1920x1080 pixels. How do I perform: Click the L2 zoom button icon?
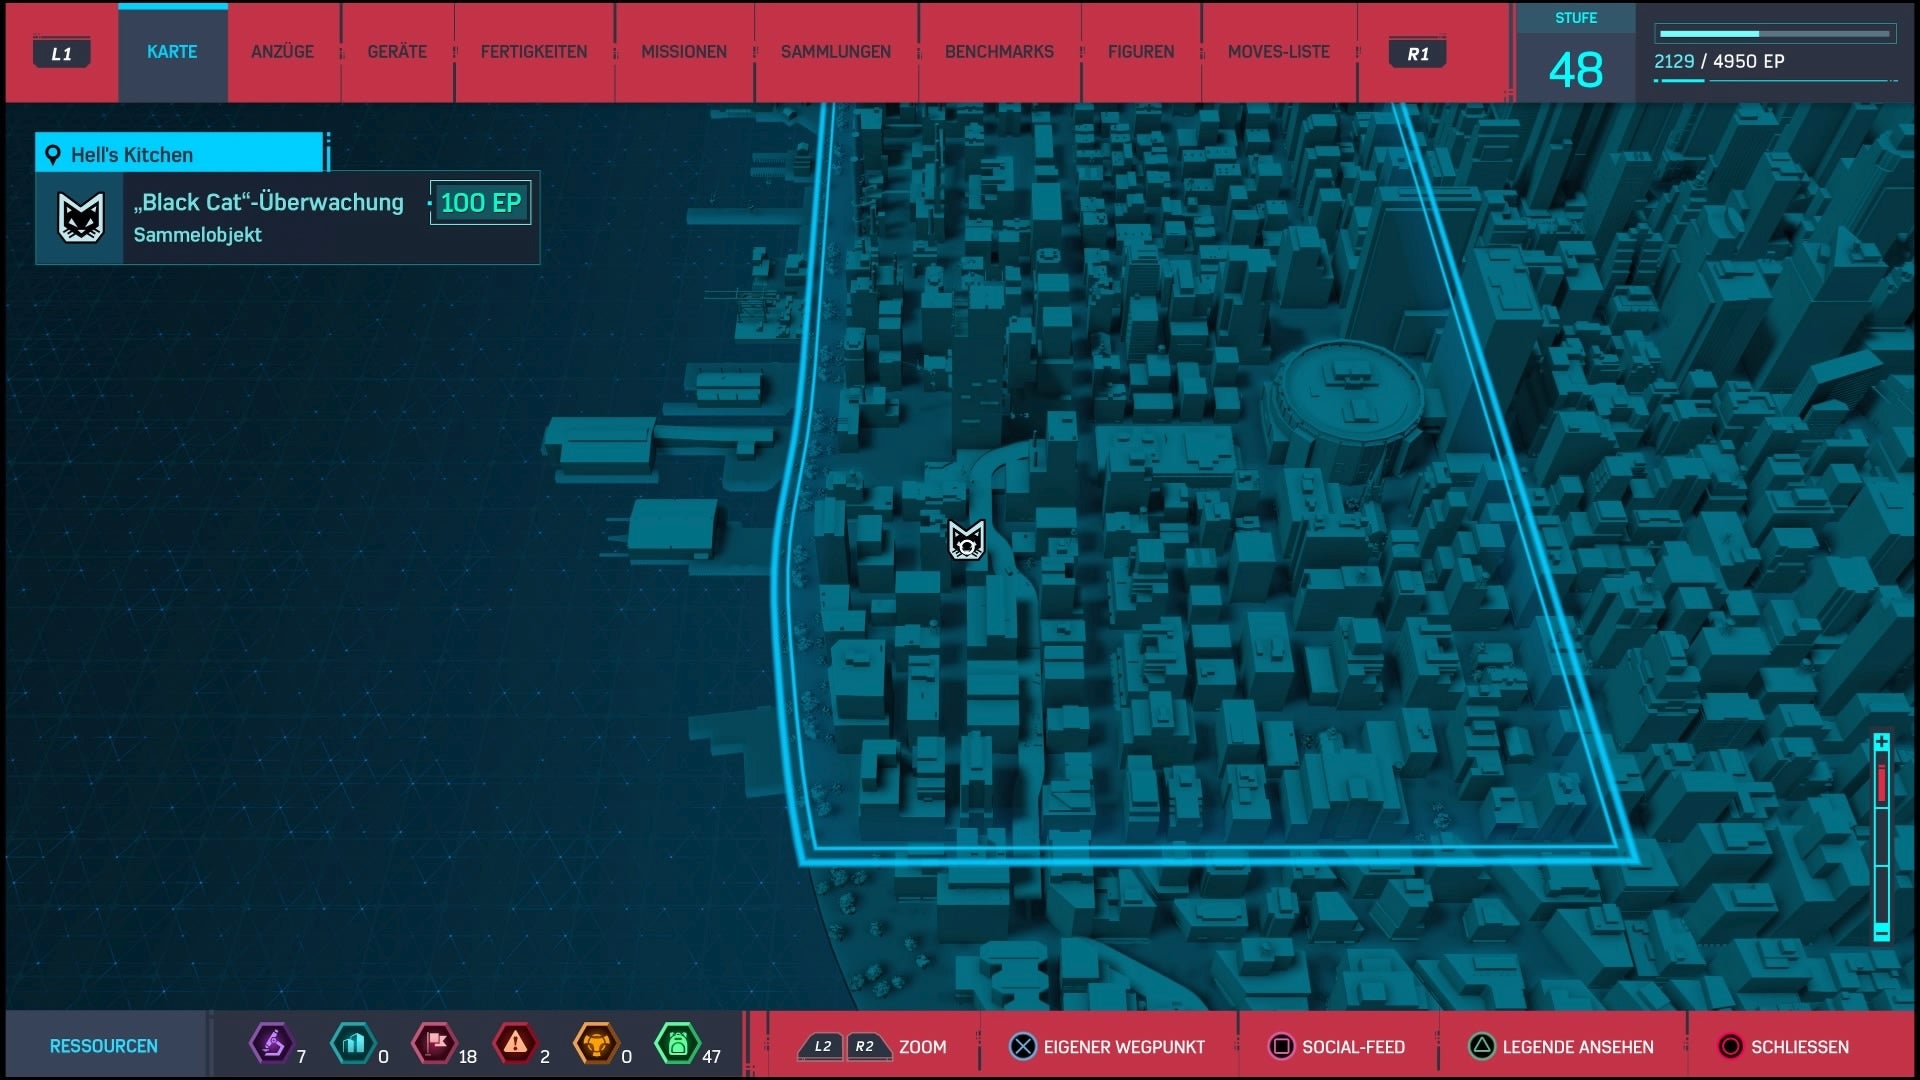coord(822,1046)
